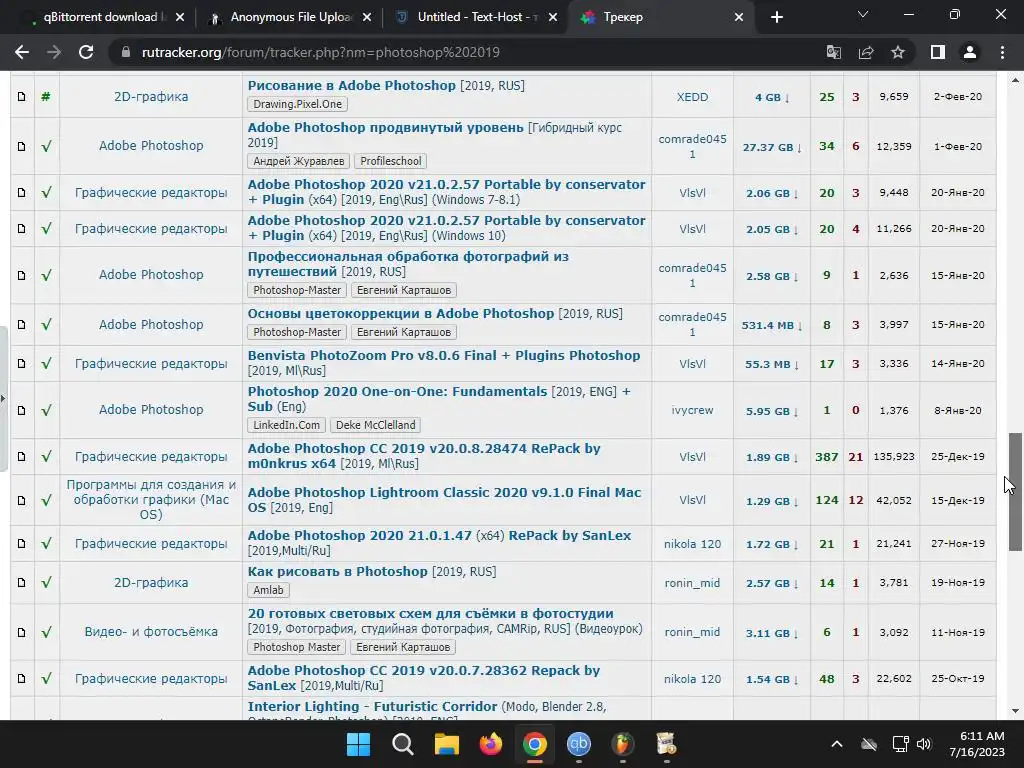Click post icon in Benvista PhotoZoom row
Image resolution: width=1024 pixels, height=768 pixels.
[x=22, y=364]
